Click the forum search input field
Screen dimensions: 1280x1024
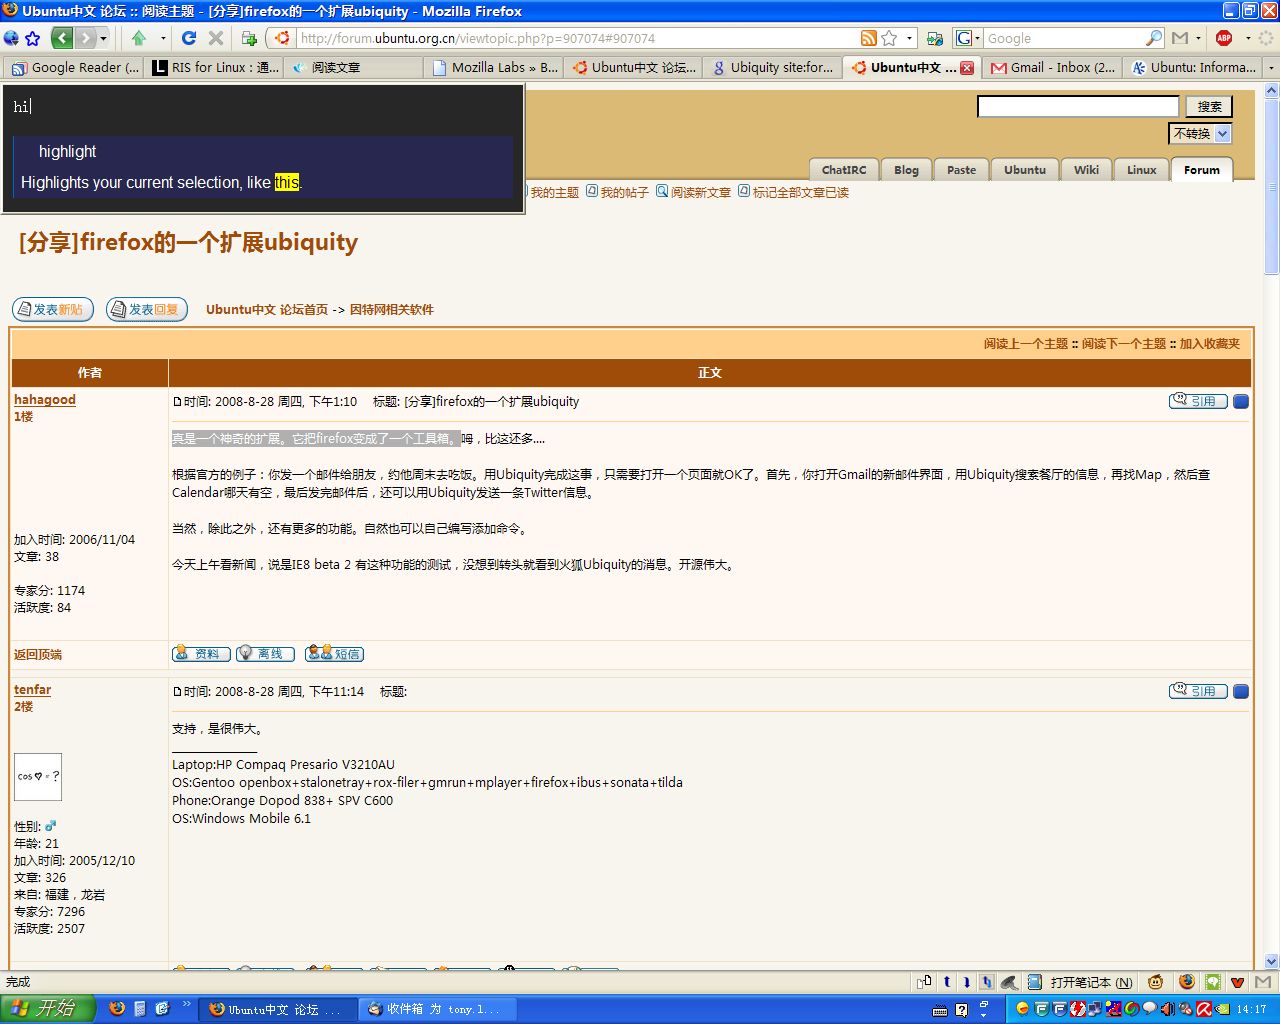1078,106
